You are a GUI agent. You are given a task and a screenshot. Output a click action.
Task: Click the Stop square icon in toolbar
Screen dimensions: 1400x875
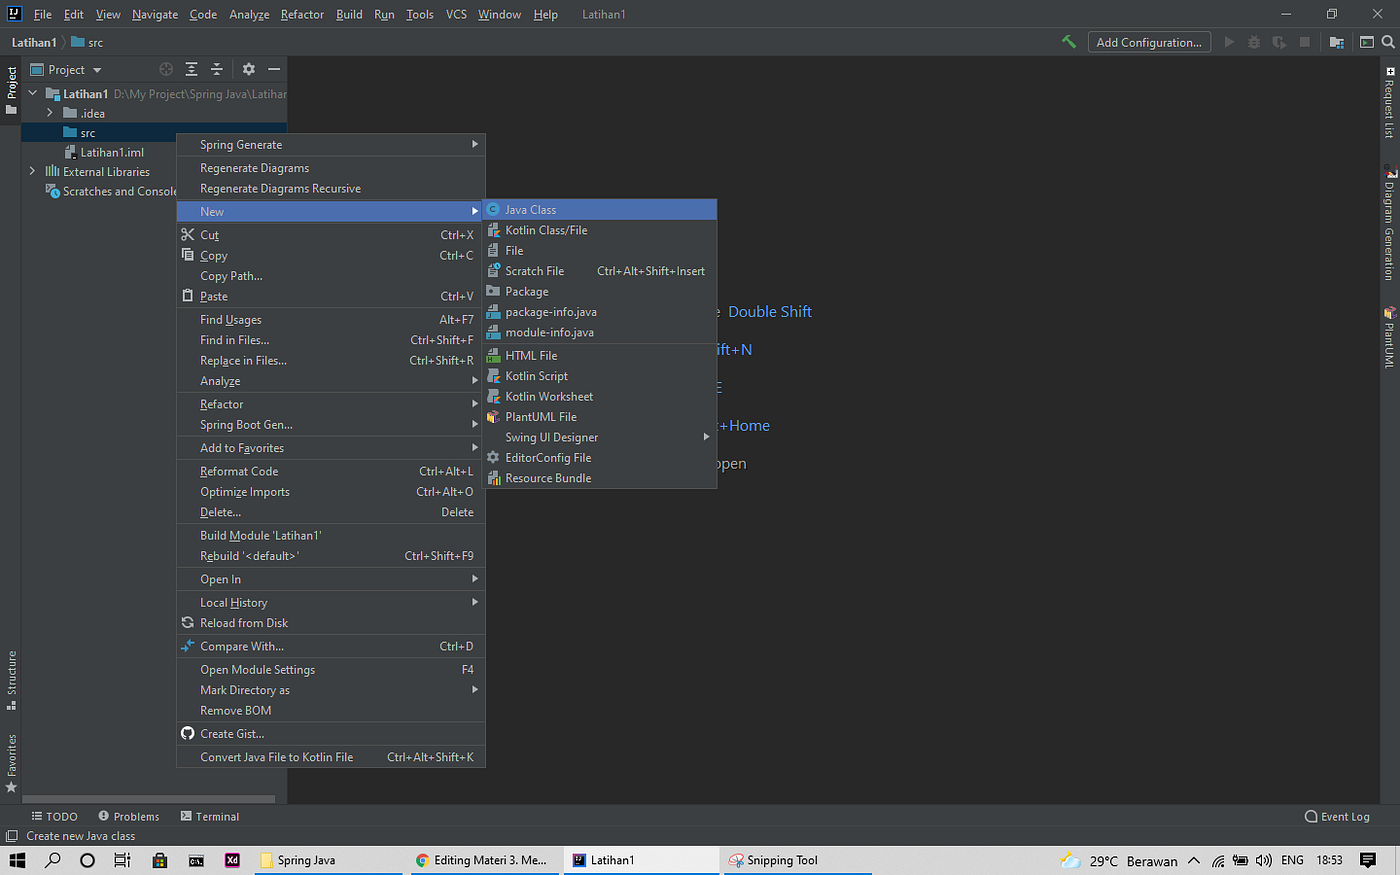coord(1304,42)
